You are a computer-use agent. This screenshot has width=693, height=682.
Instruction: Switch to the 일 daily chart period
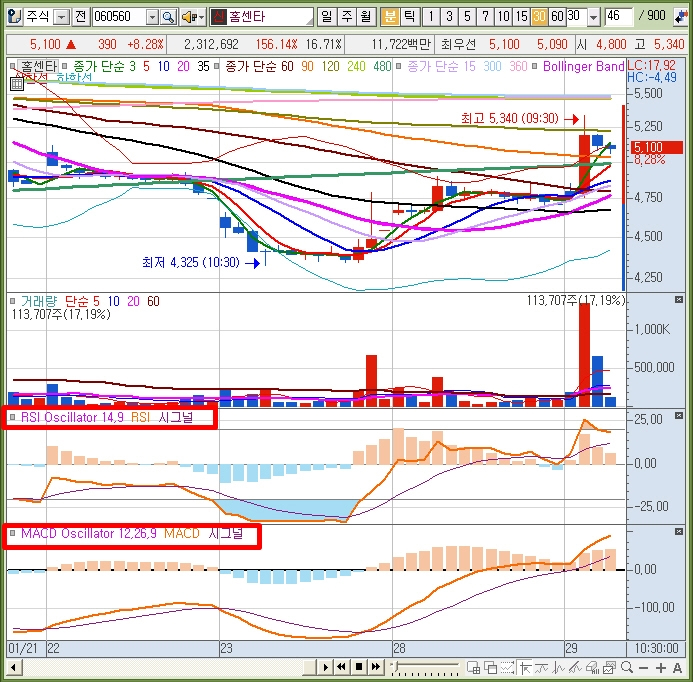[x=327, y=17]
